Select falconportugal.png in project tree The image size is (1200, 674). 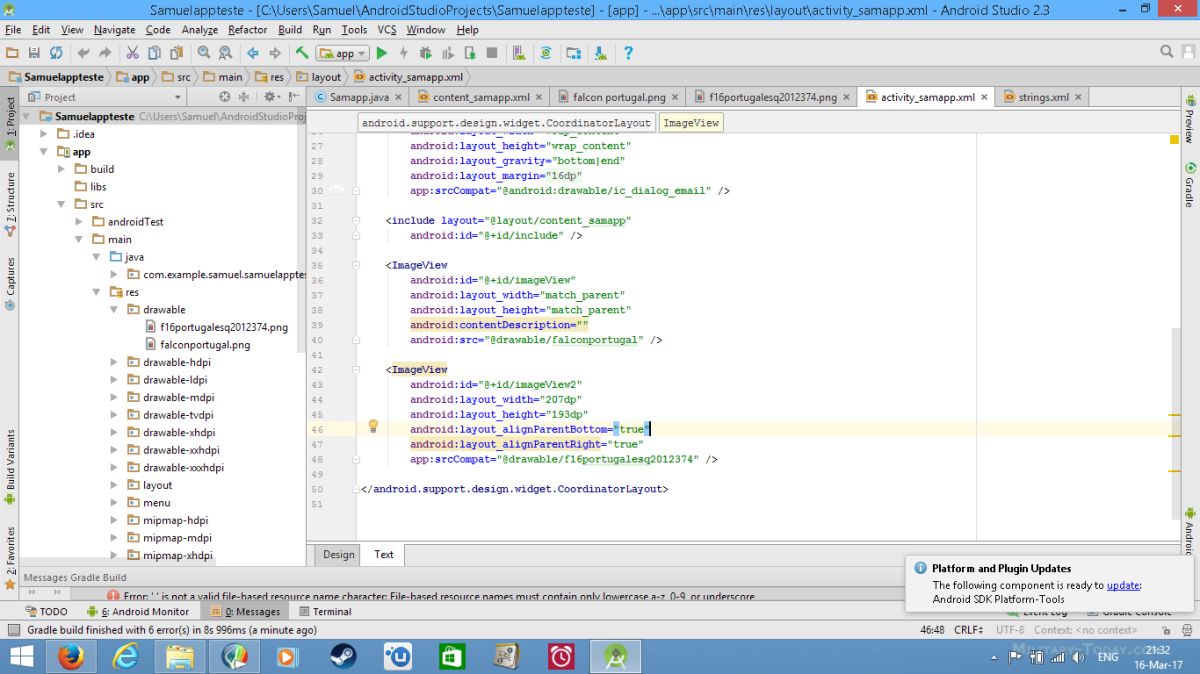204,345
